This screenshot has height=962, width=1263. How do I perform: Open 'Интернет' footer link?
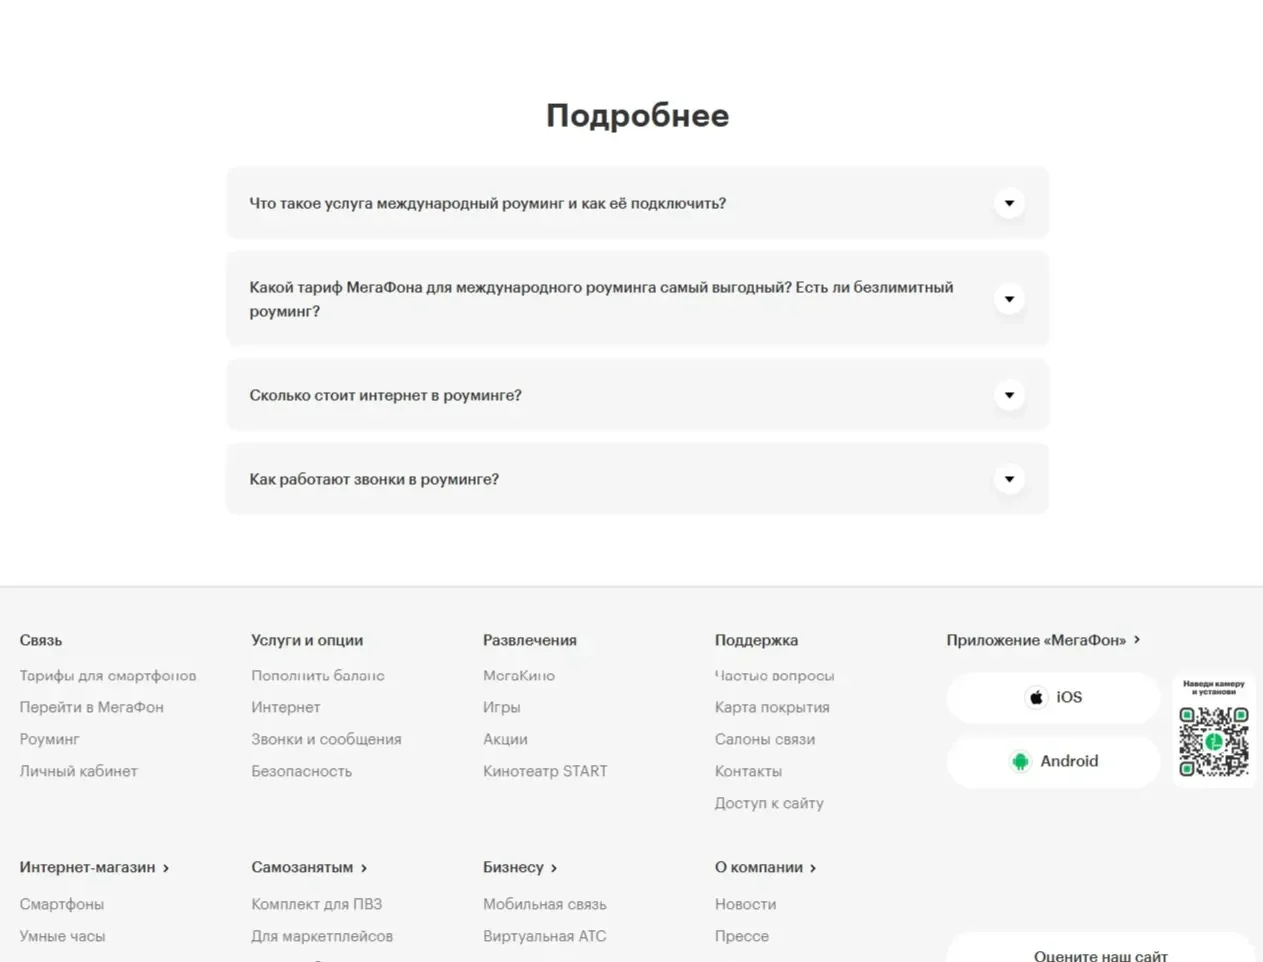click(286, 707)
